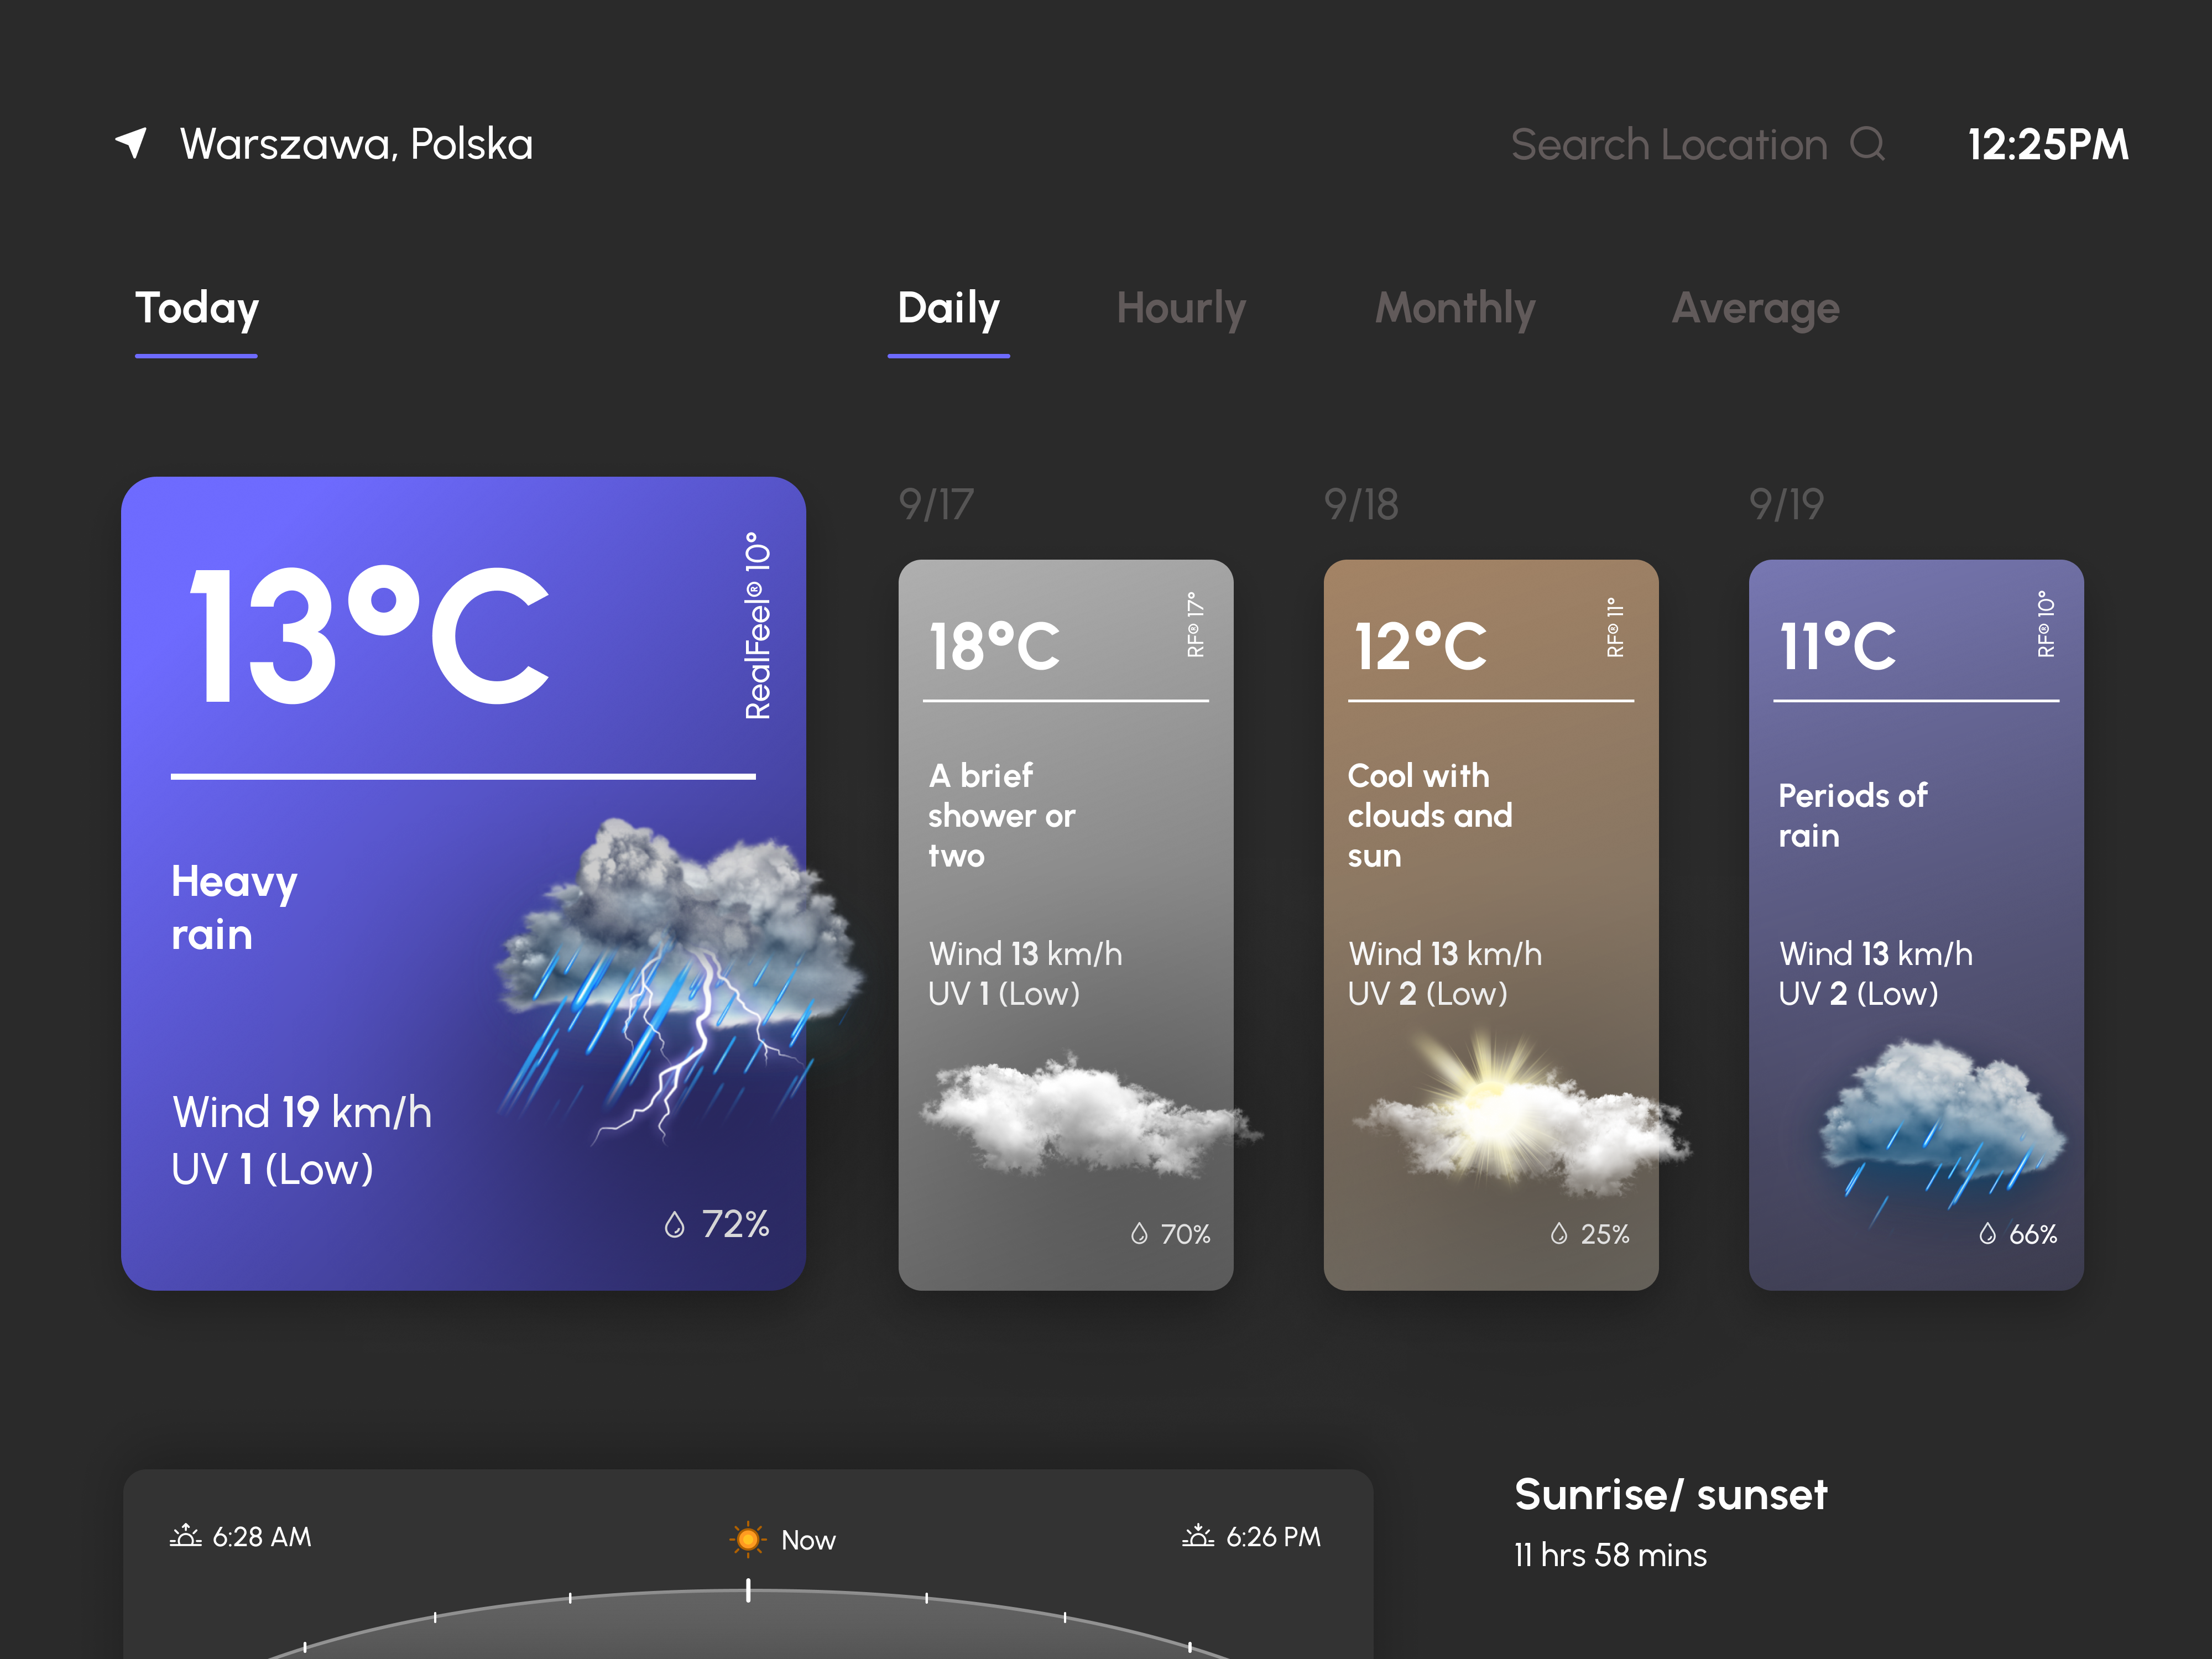Select the Daily tab

pos(948,308)
